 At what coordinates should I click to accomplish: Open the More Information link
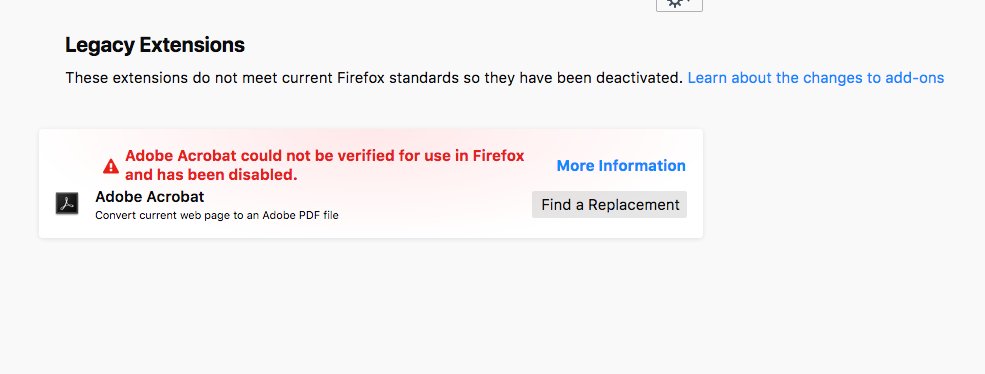click(x=621, y=165)
